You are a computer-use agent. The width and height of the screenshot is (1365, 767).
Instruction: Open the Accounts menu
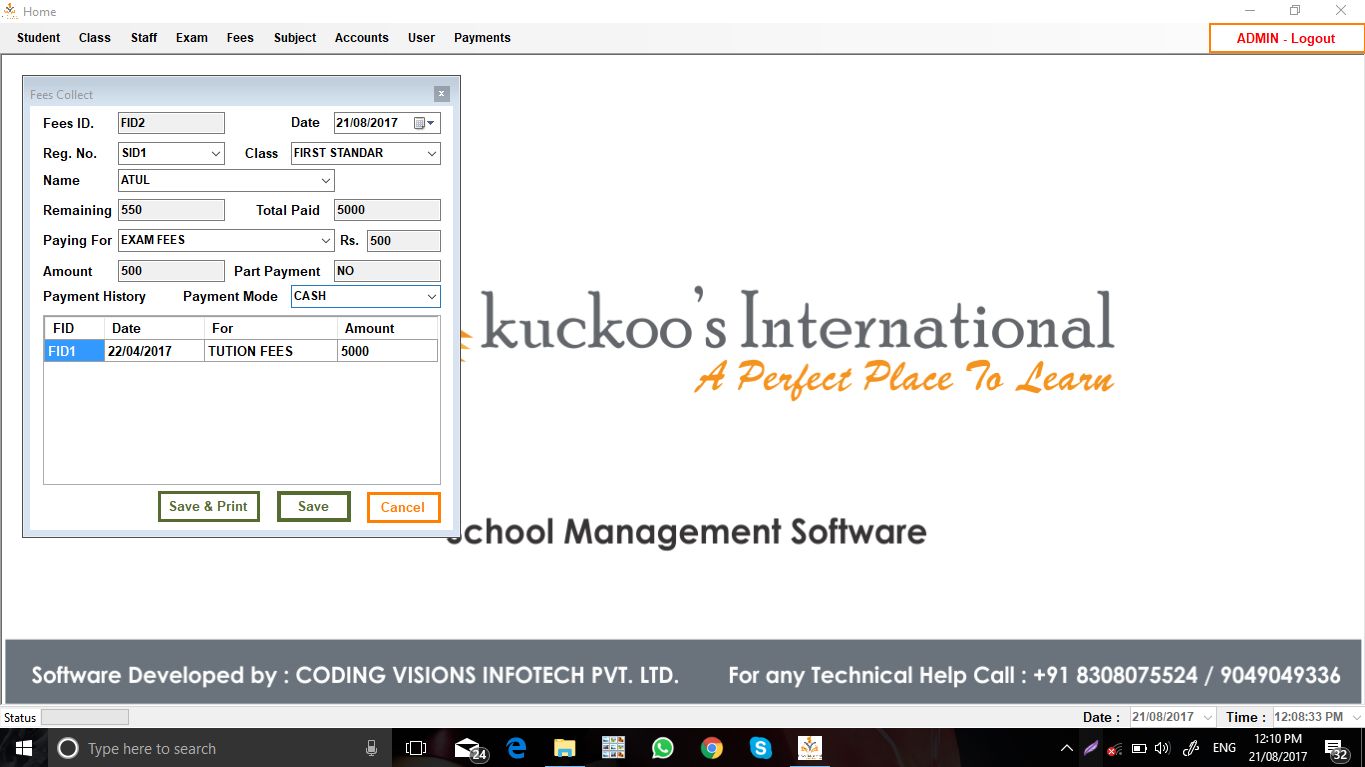click(x=362, y=38)
